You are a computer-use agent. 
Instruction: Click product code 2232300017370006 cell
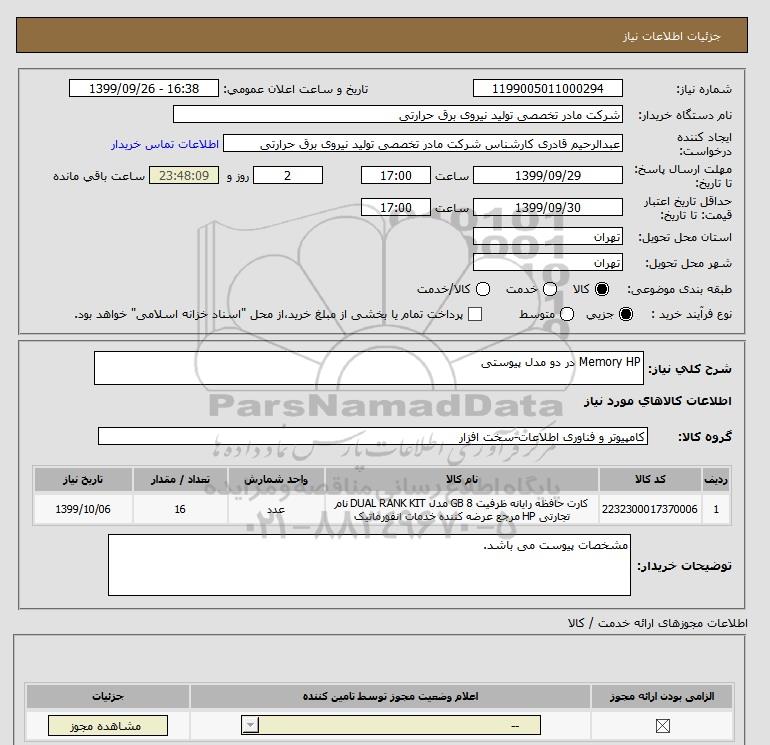point(650,509)
